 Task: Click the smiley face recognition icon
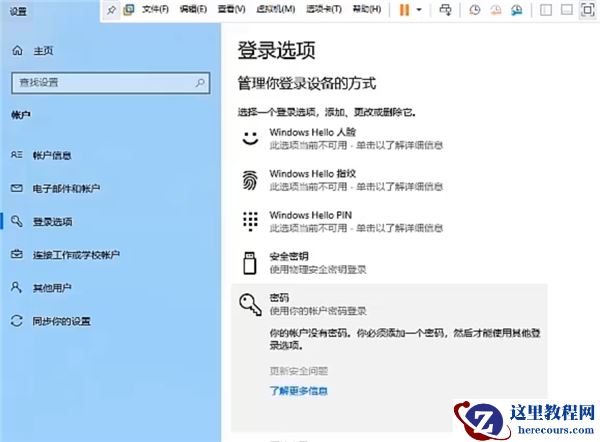click(250, 139)
